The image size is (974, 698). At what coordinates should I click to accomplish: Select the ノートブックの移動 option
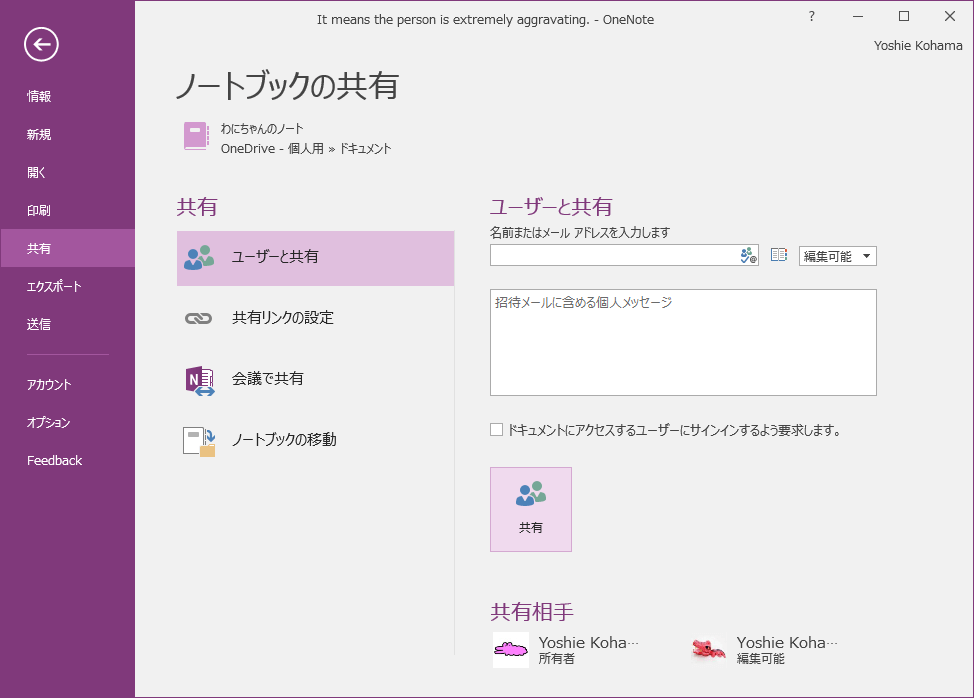pyautogui.click(x=316, y=440)
